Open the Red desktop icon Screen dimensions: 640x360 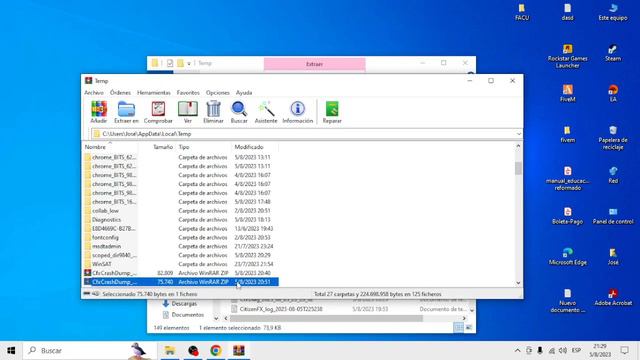613,175
